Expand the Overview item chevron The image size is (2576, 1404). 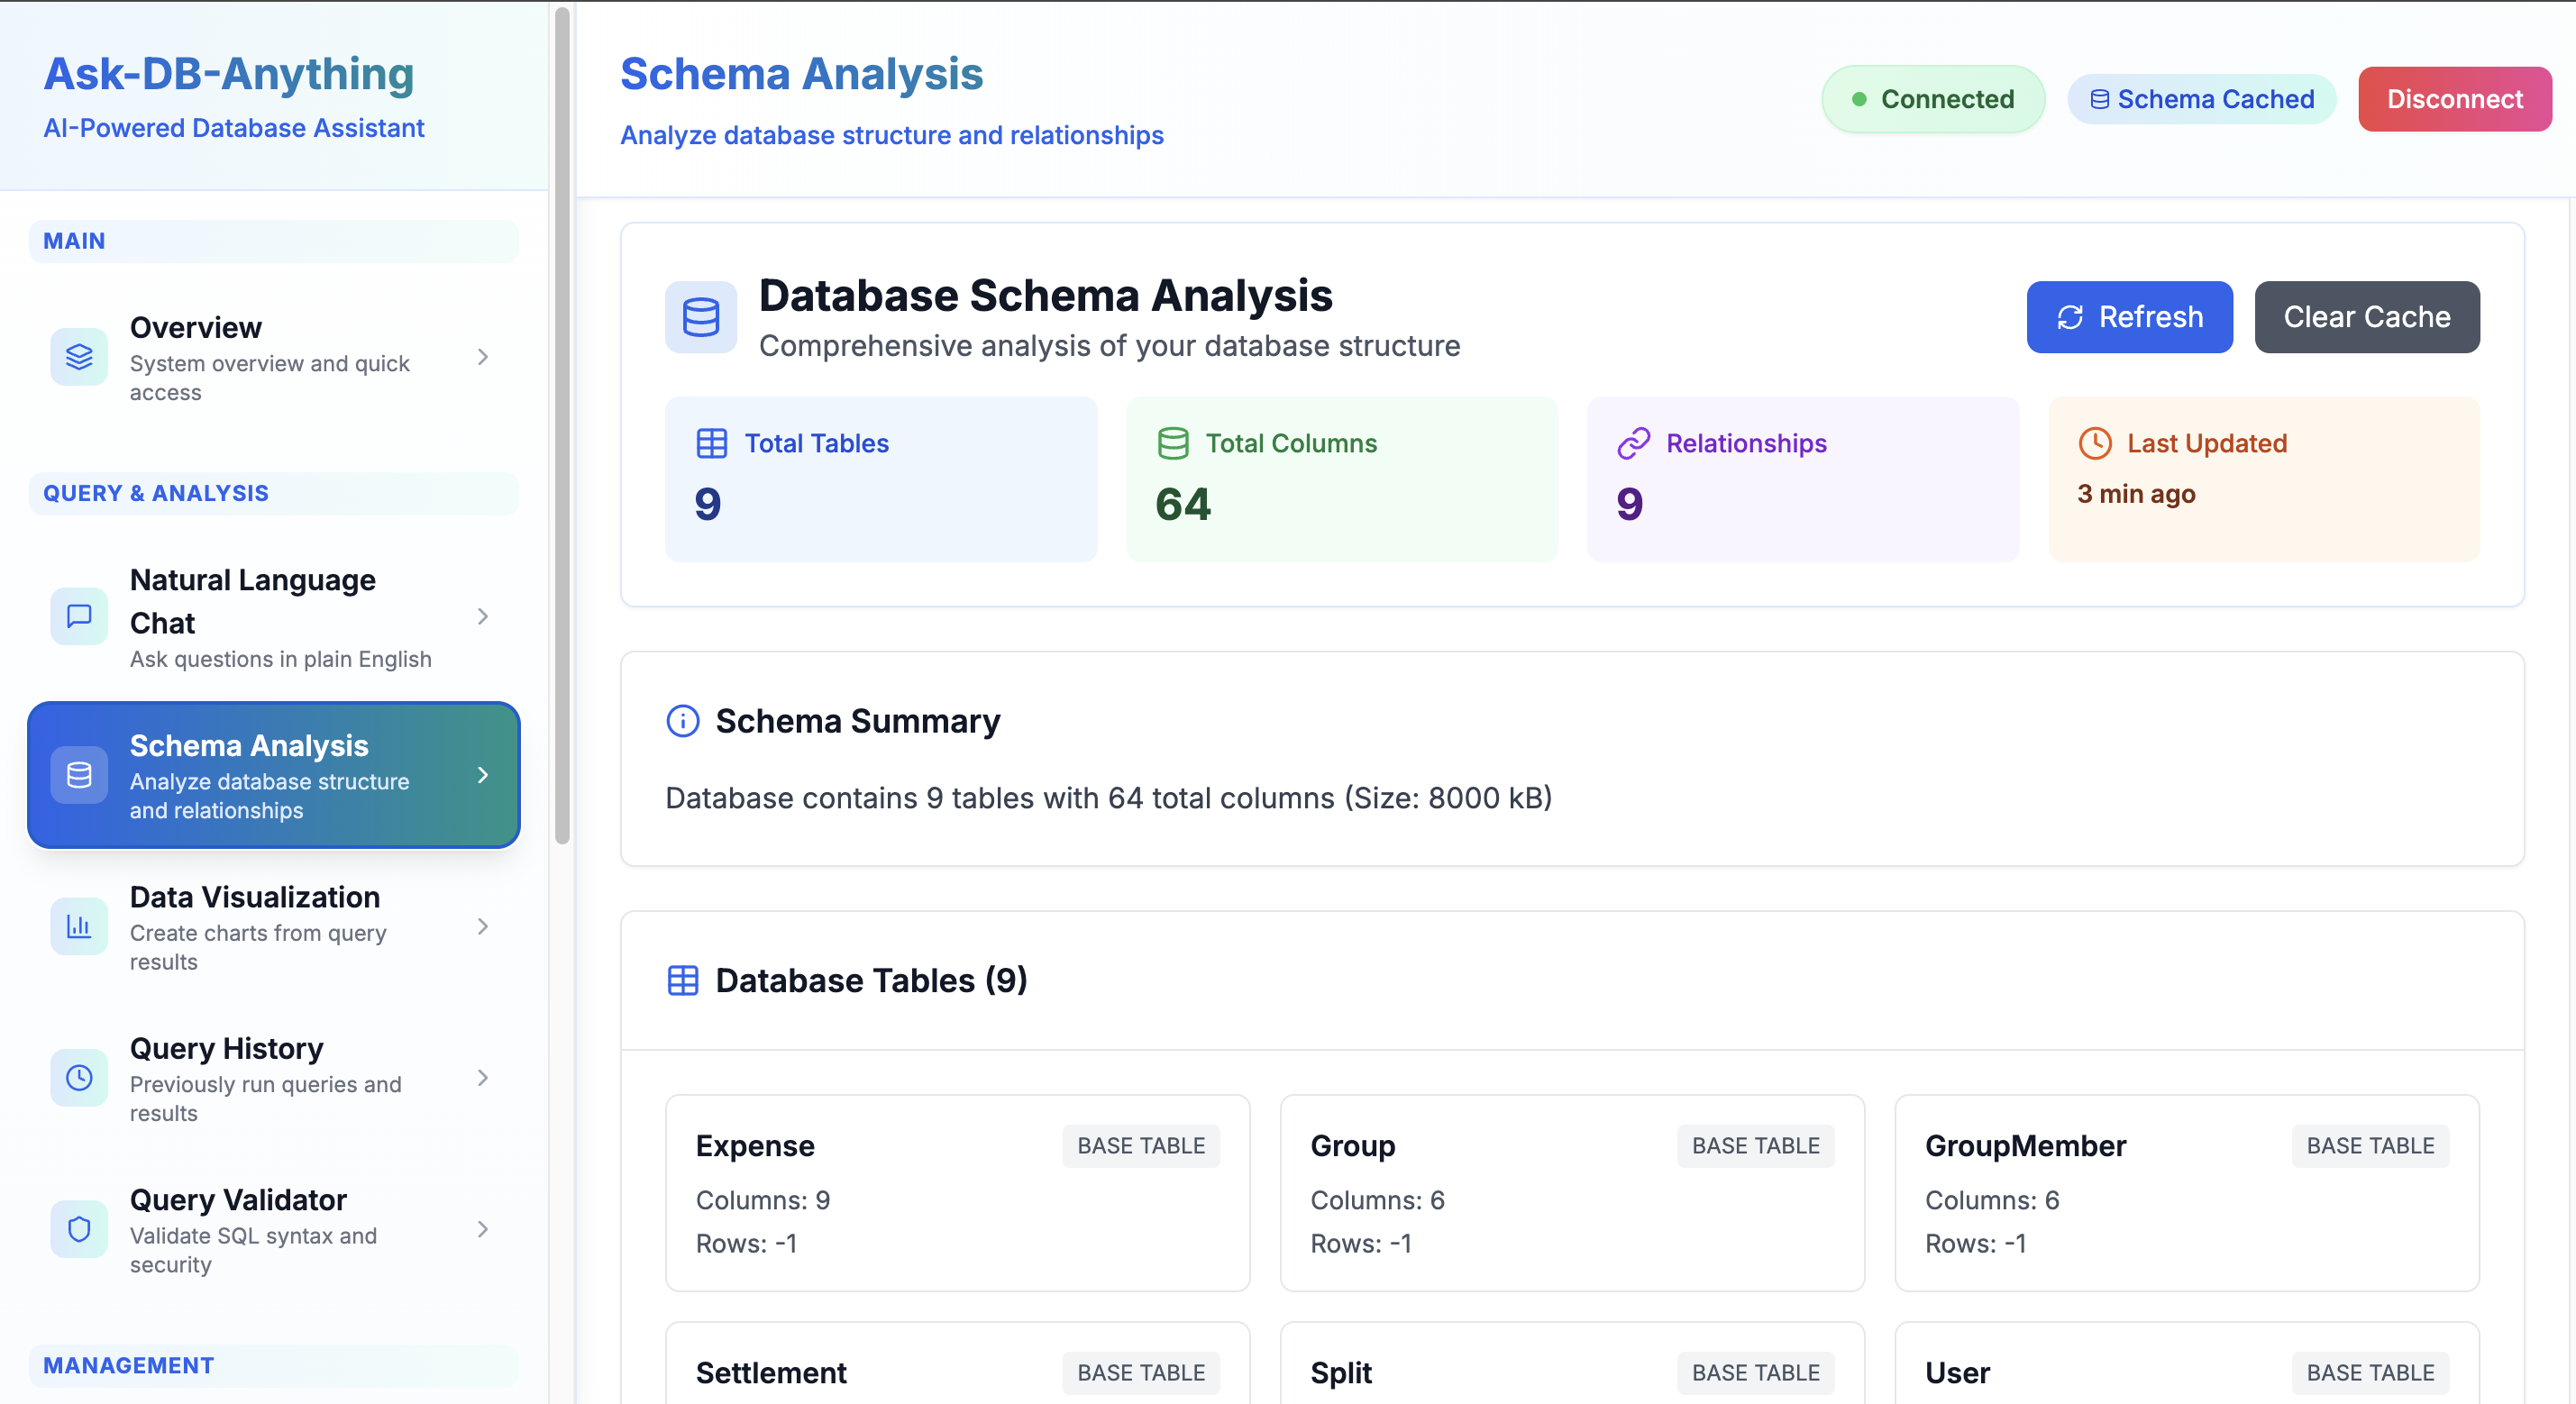tap(483, 357)
